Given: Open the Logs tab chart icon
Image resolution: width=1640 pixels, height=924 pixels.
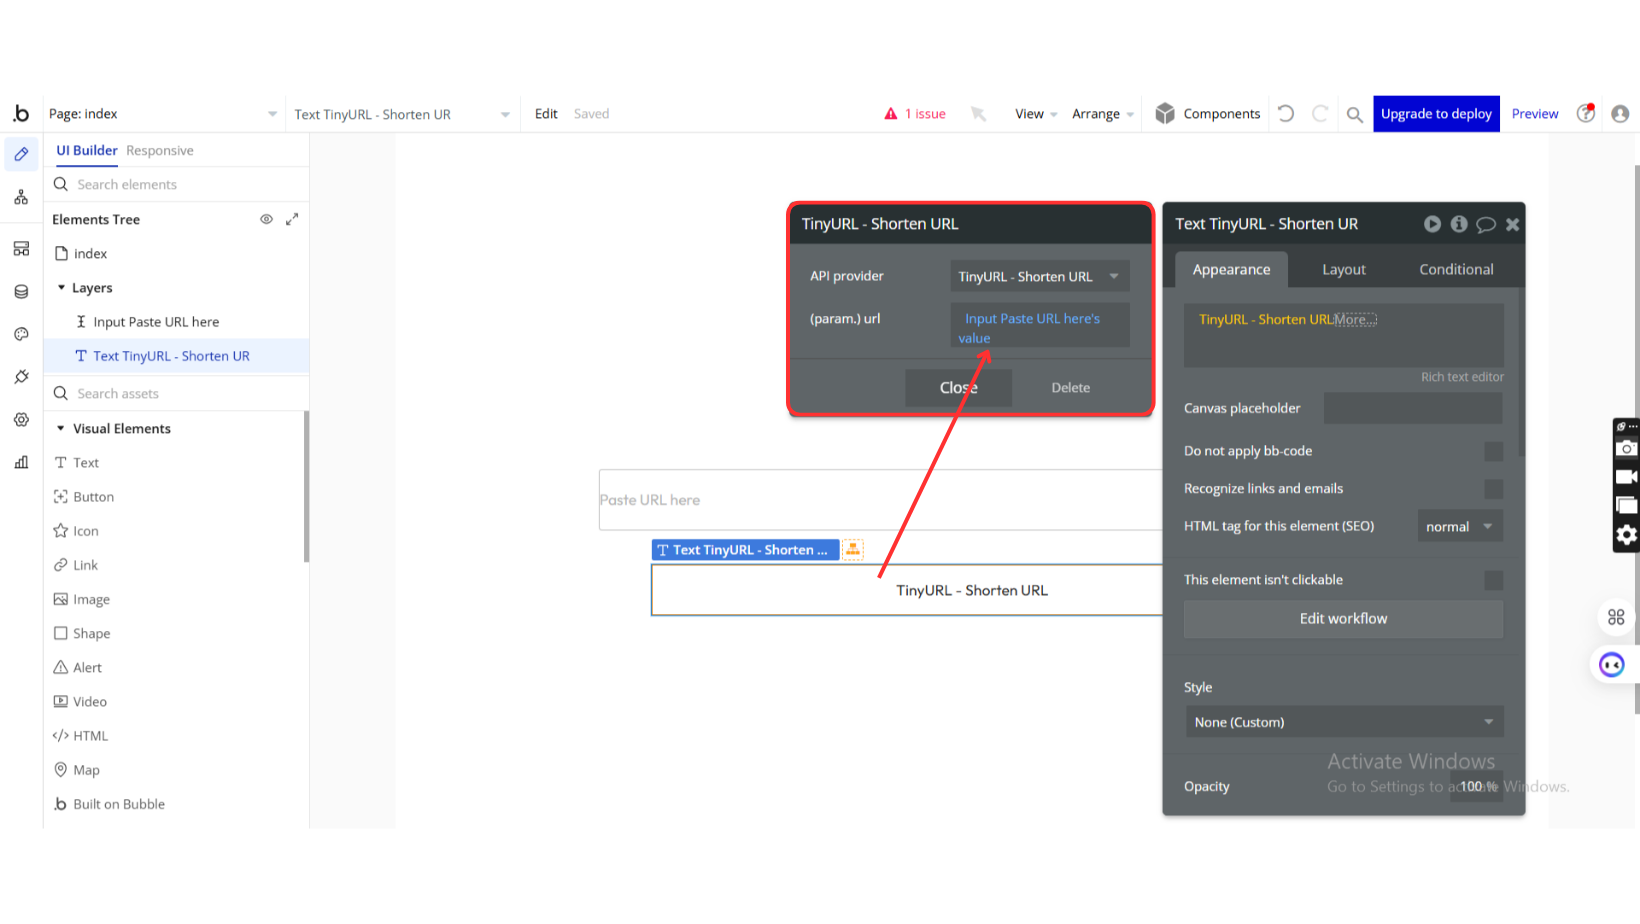Looking at the screenshot, I should tap(21, 462).
